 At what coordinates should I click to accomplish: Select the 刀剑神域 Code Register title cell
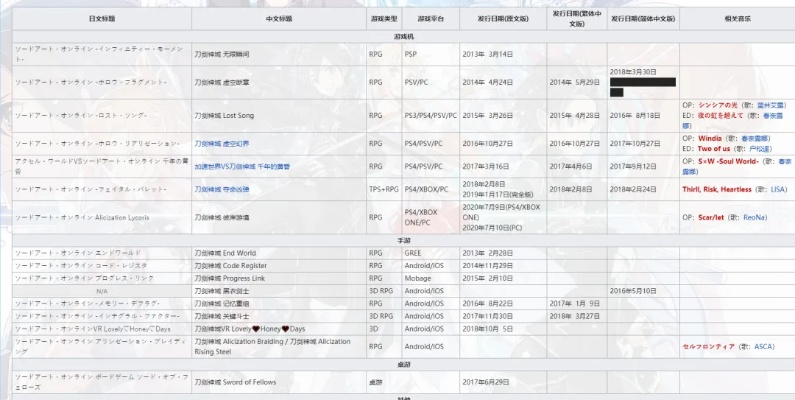pyautogui.click(x=279, y=266)
